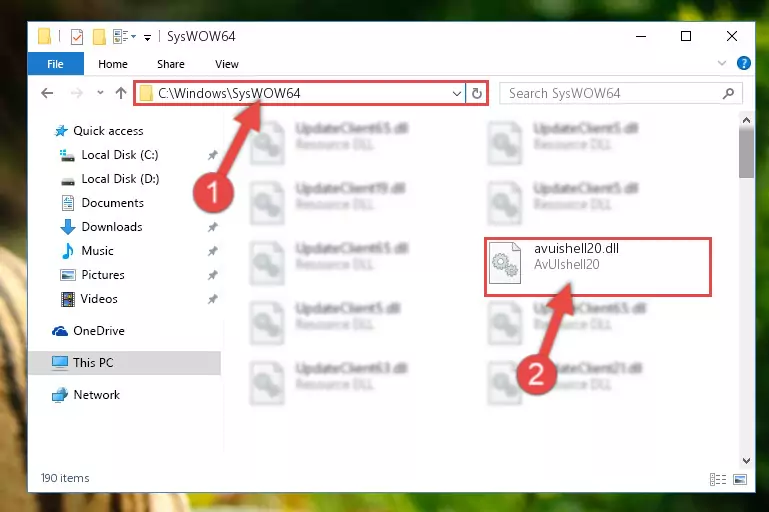Viewport: 769px width, 512px height.
Task: Click the New Folder icon in title bar
Action: (x=99, y=37)
